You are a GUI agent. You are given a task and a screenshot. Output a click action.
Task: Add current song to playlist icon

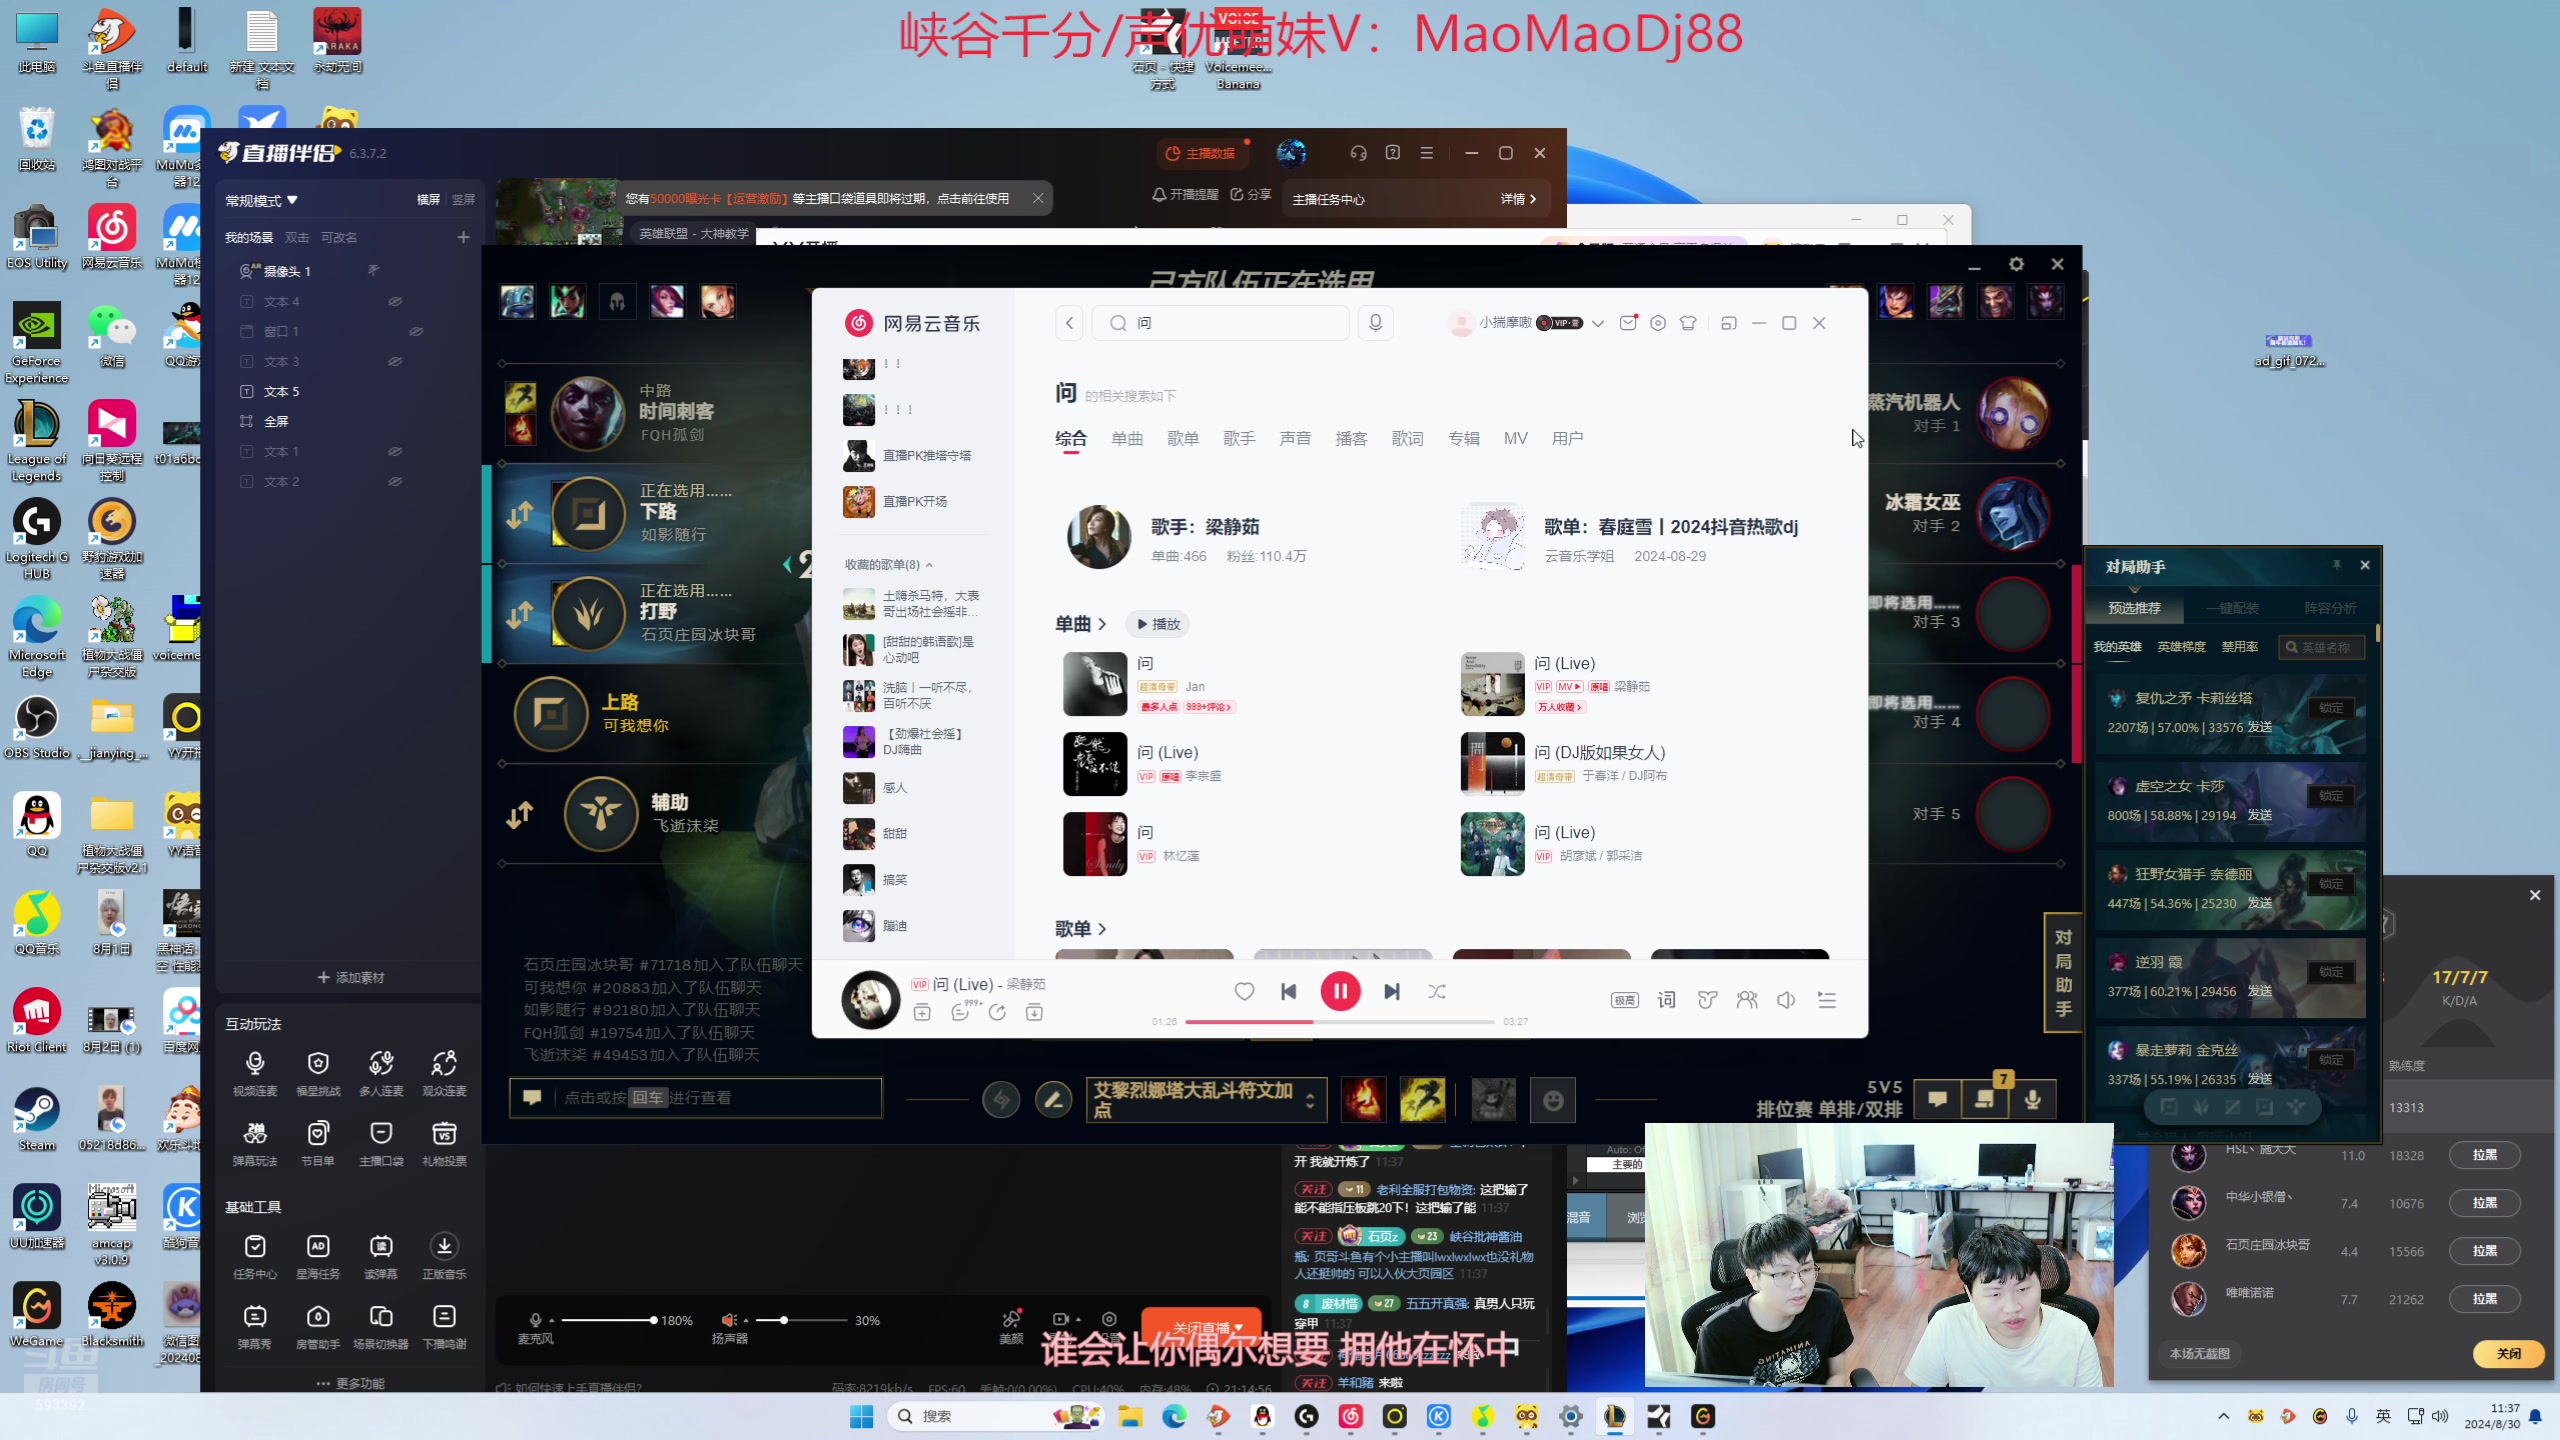coord(922,1012)
